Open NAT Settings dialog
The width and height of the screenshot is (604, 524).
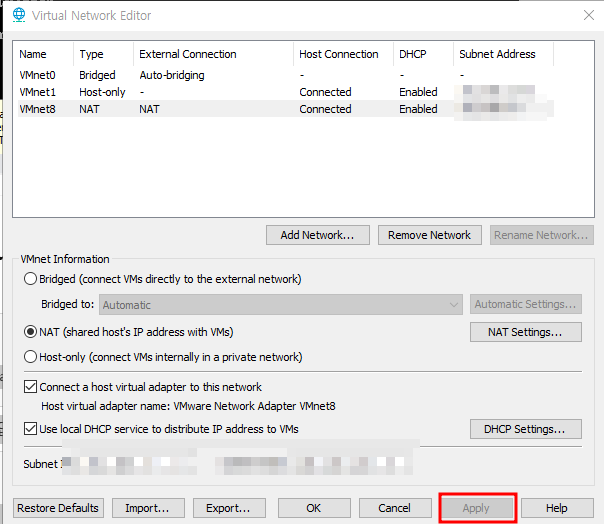tap(526, 332)
